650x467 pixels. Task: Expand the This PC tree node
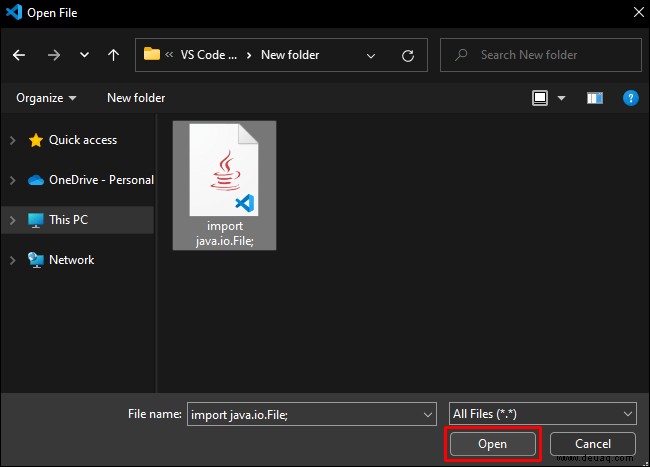pyautogui.click(x=12, y=220)
